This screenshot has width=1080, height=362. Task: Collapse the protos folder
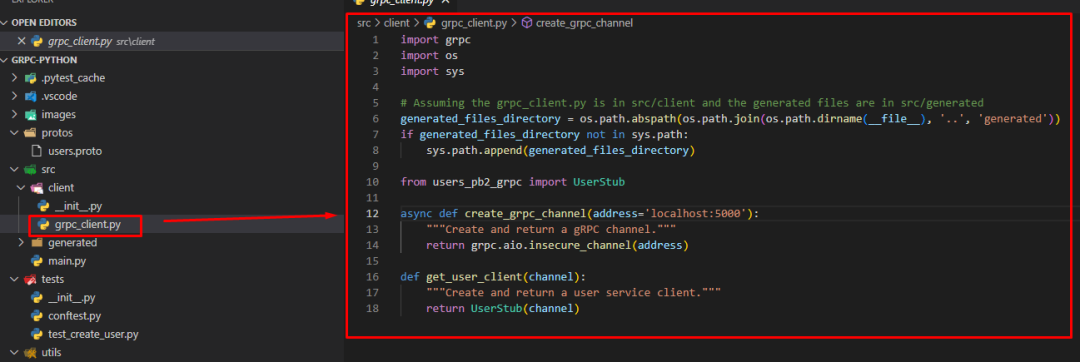[15, 133]
